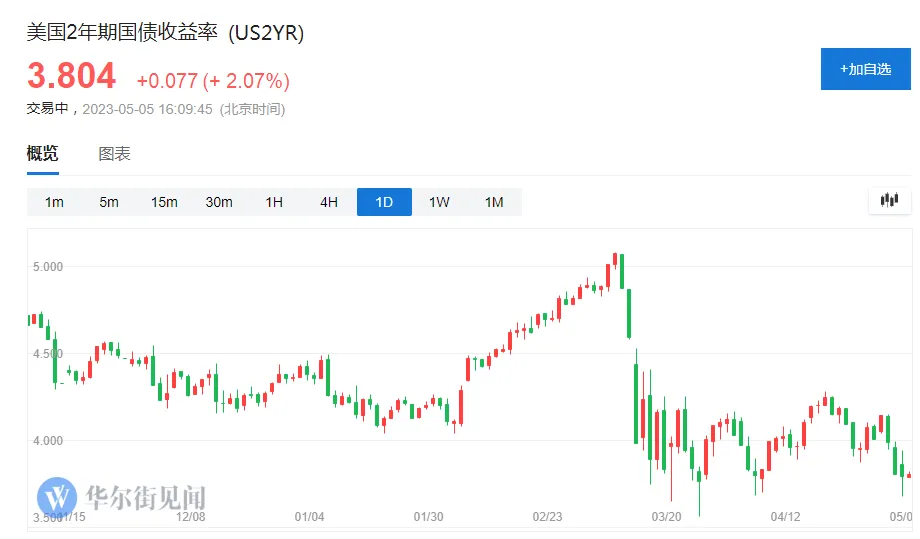
Task: Click the 3.804 current yield value
Action: (x=71, y=76)
